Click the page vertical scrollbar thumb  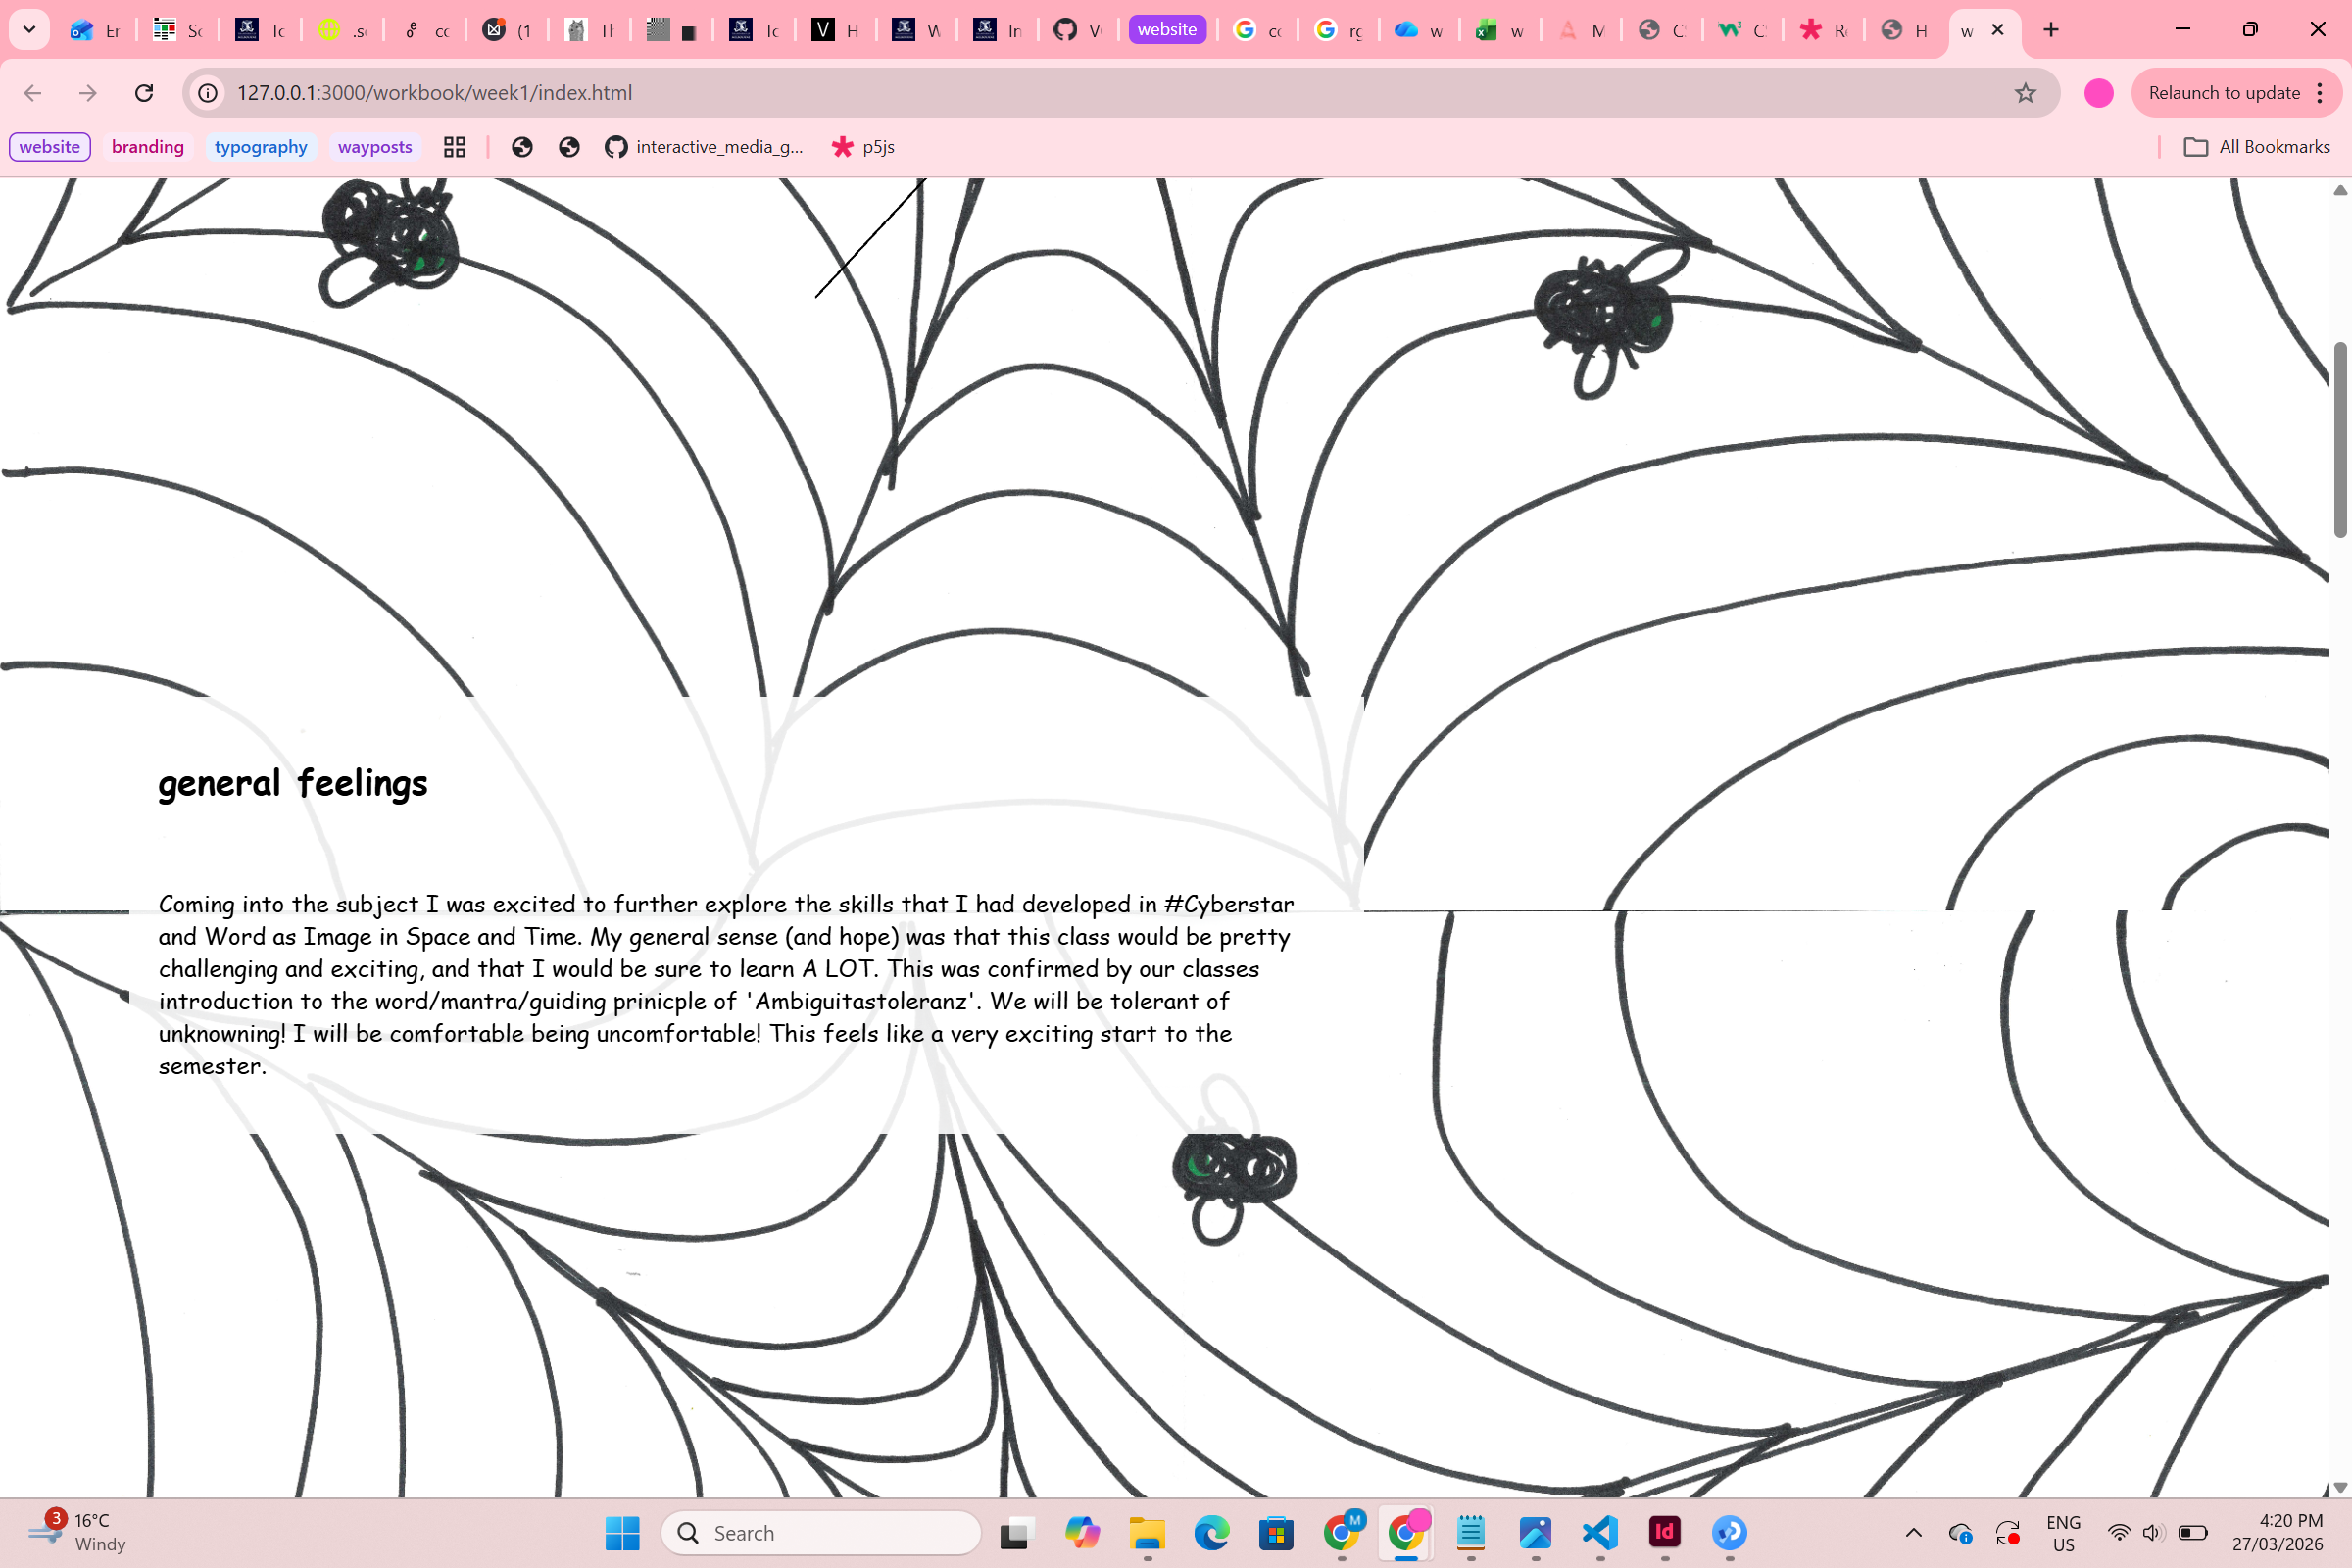2340,440
